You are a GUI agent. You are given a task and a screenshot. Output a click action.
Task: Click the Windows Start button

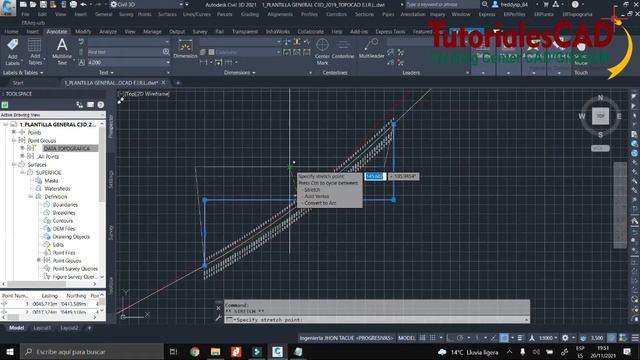click(9, 351)
